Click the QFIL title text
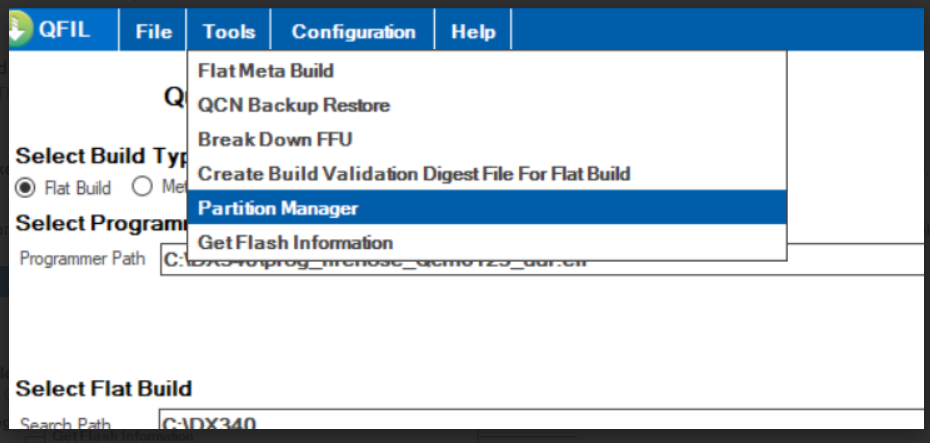Image resolution: width=930 pixels, height=443 pixels. click(64, 30)
